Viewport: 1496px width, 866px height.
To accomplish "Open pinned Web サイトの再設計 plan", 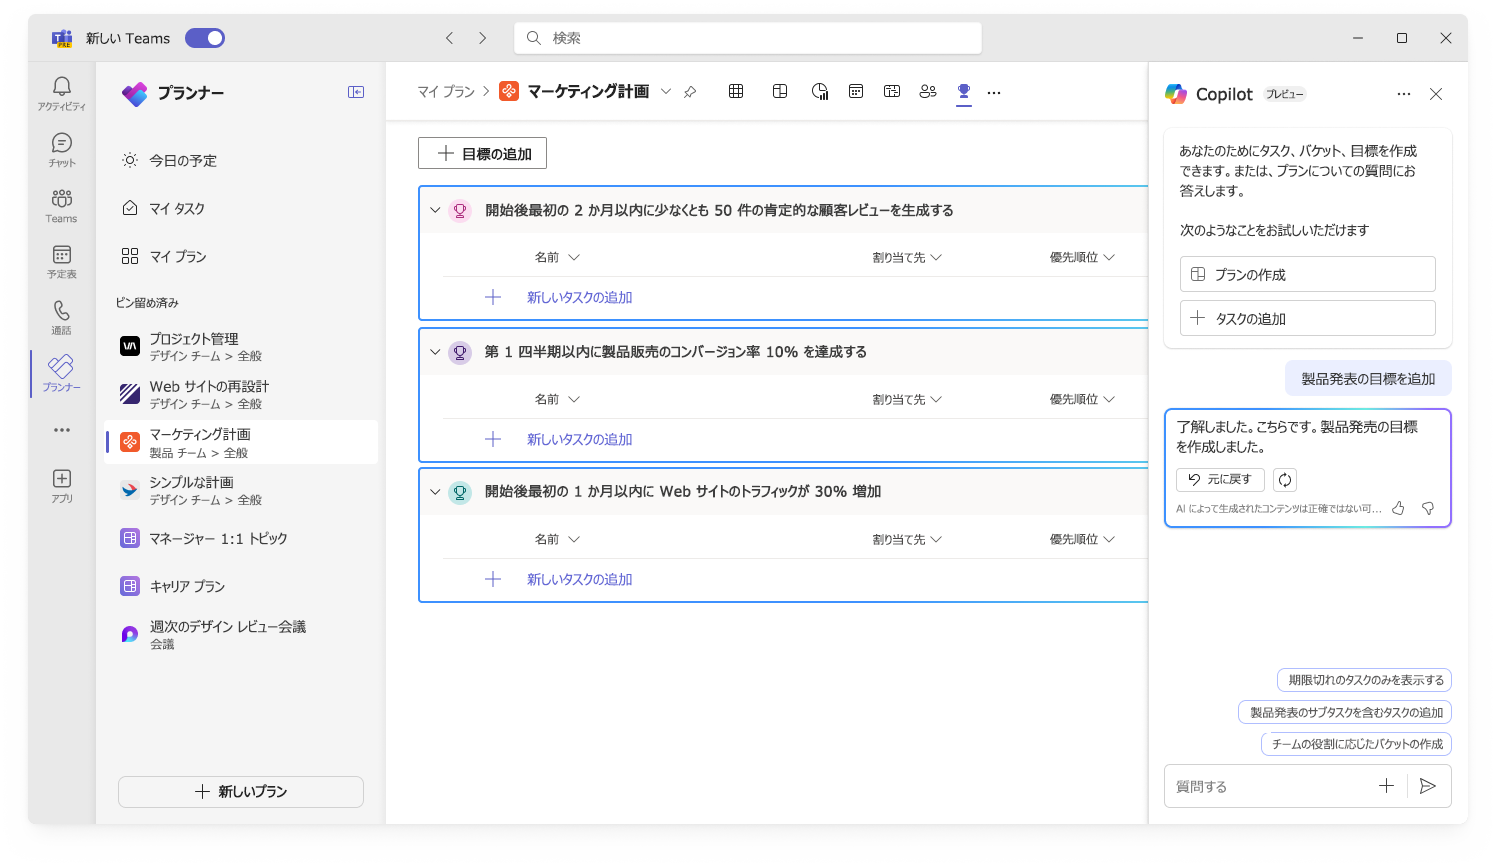I will (x=242, y=395).
